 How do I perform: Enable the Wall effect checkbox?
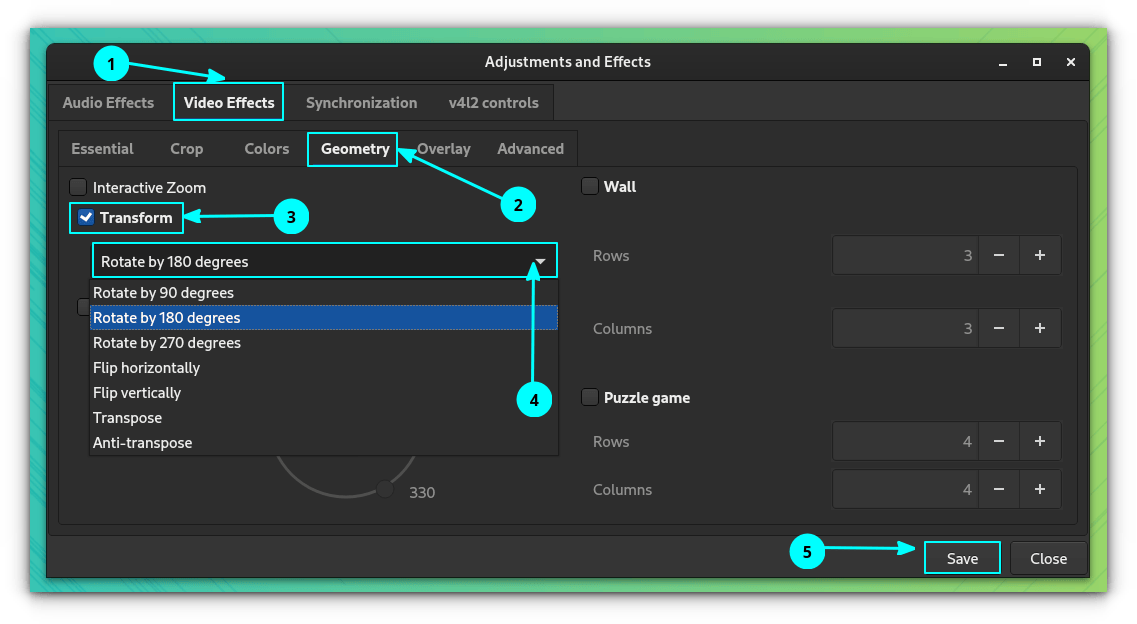pos(590,186)
